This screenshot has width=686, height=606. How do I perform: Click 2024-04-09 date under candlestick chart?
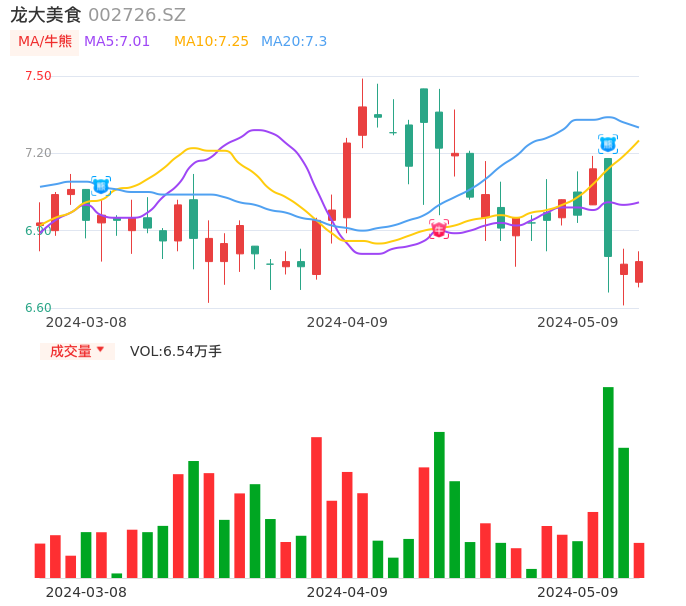coord(347,322)
